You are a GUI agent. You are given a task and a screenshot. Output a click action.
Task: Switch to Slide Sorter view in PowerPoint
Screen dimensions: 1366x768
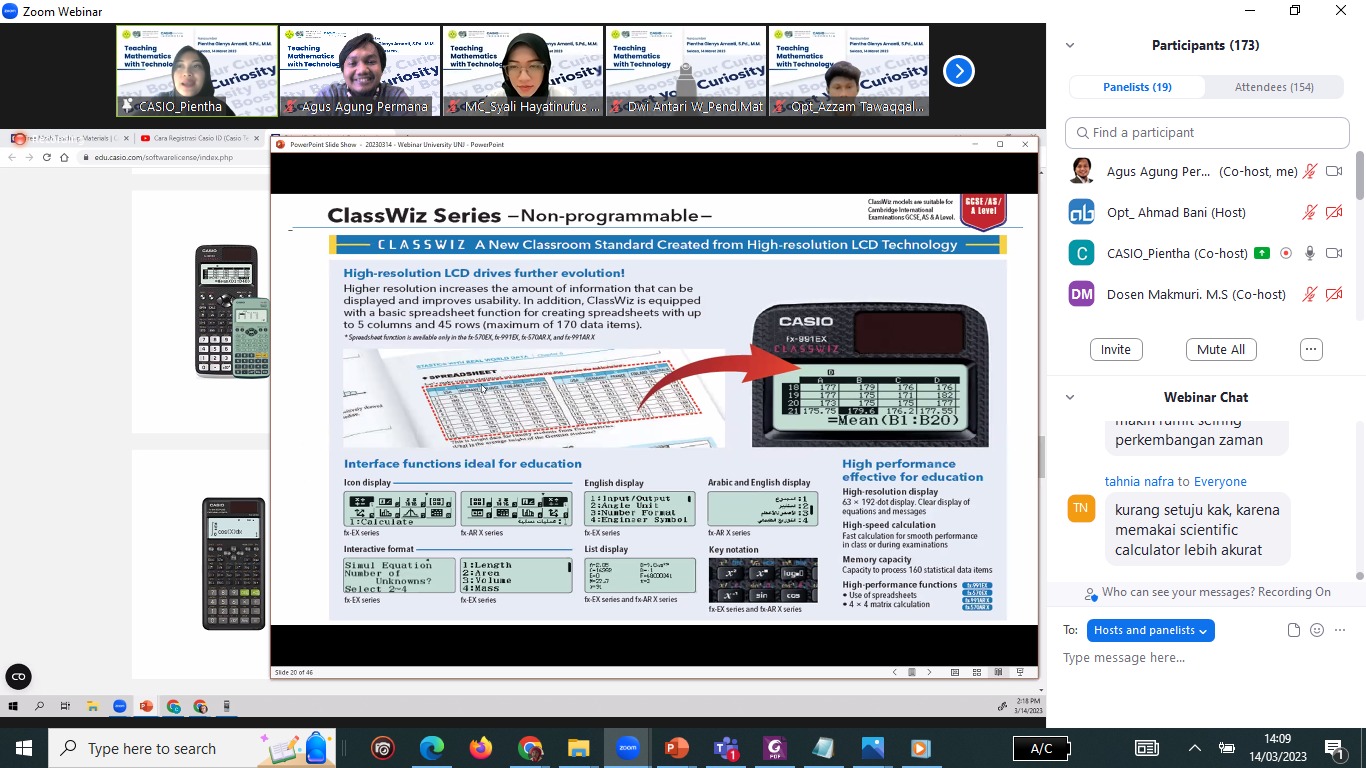pos(977,672)
